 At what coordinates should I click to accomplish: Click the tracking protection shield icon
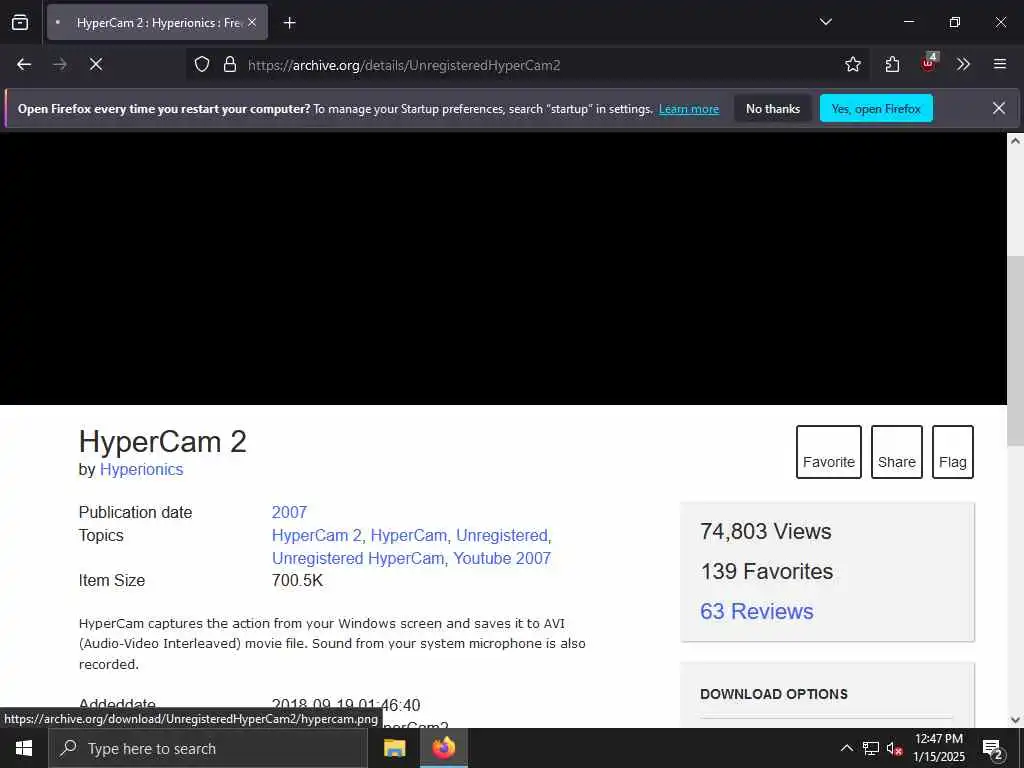(x=202, y=64)
